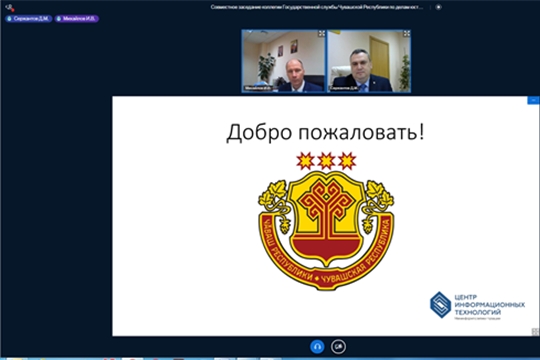Click the meeting title text at top
This screenshot has width=540, height=360.
(x=317, y=7)
